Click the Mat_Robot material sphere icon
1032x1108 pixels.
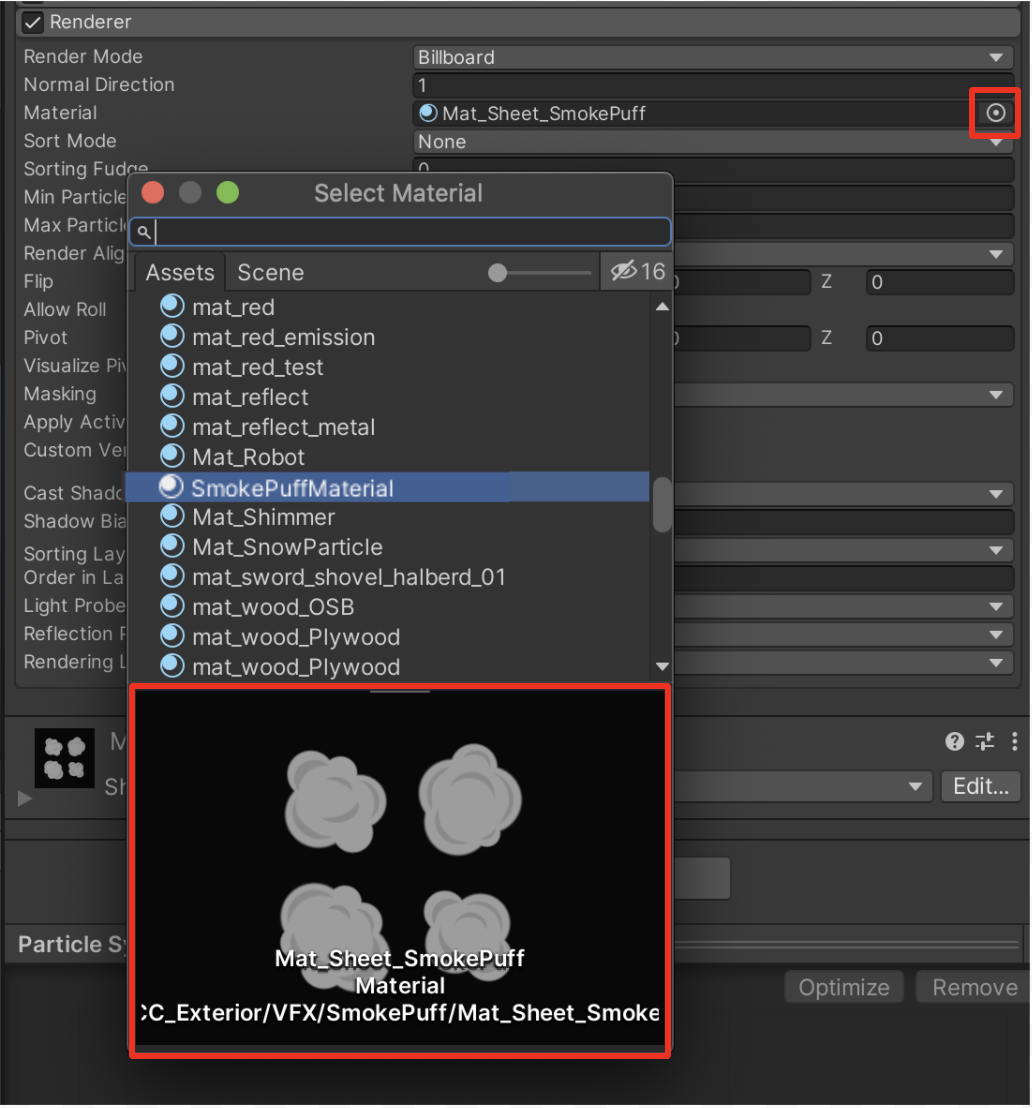pyautogui.click(x=173, y=457)
